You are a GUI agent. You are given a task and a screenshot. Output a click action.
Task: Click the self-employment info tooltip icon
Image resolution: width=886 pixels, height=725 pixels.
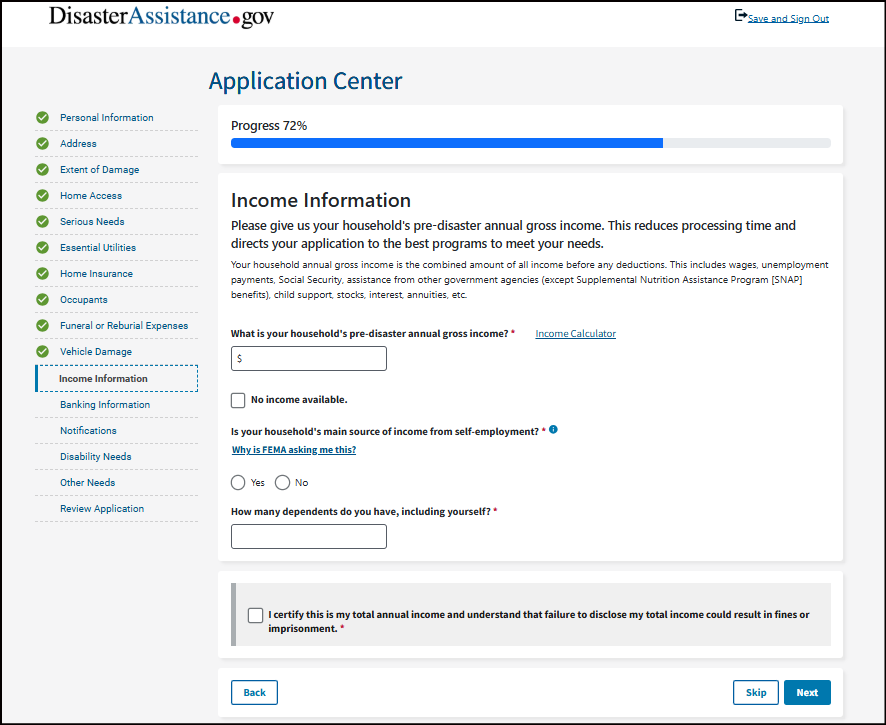click(553, 430)
